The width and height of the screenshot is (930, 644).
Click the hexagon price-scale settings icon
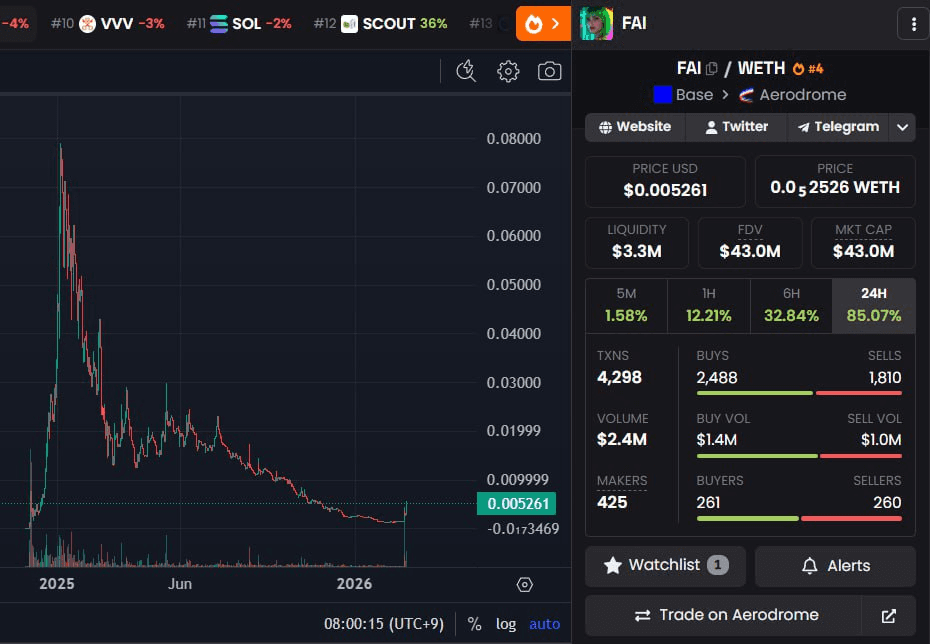click(x=525, y=585)
